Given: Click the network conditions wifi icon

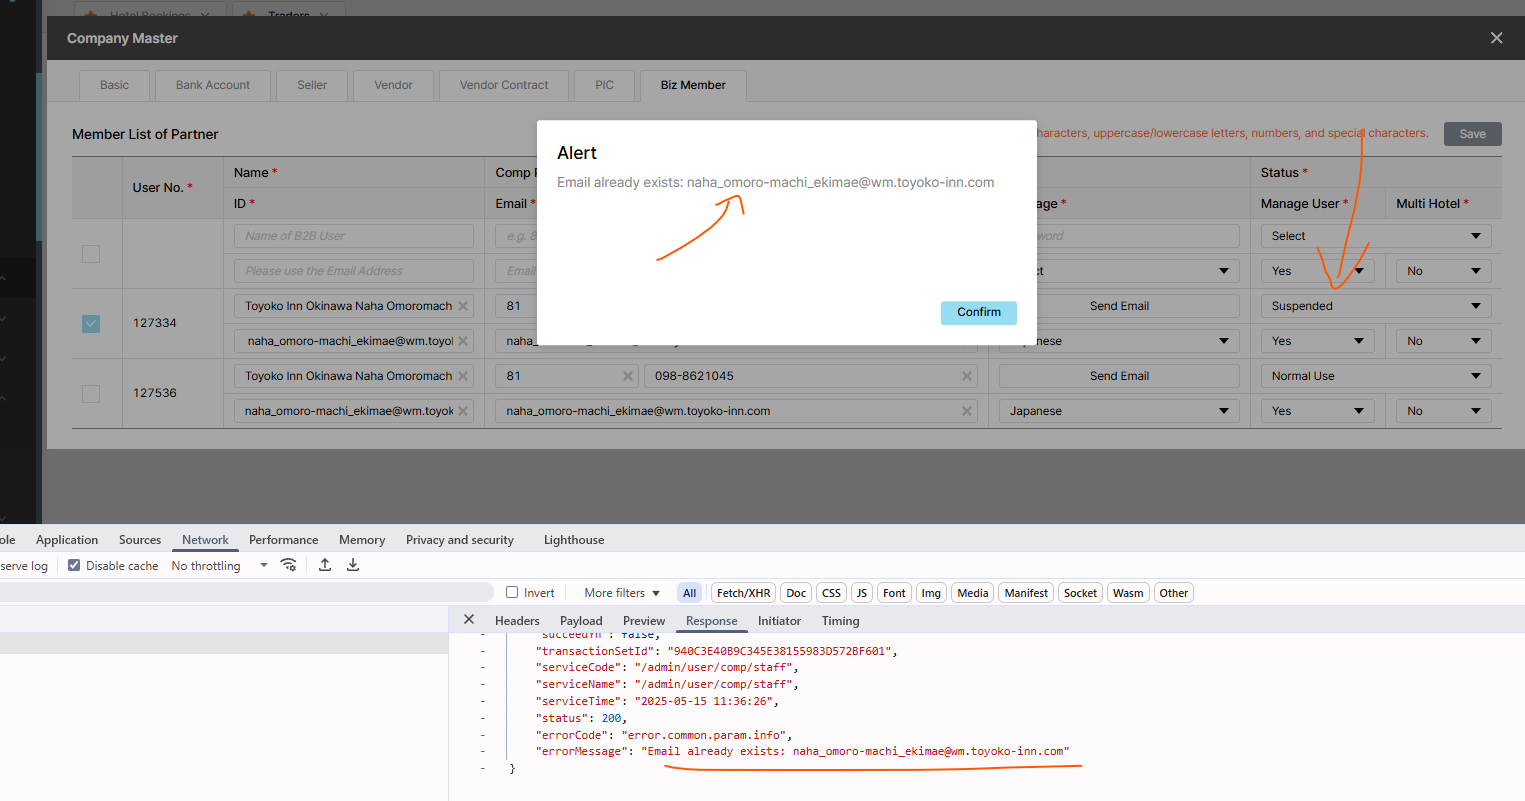Looking at the screenshot, I should (x=288, y=565).
